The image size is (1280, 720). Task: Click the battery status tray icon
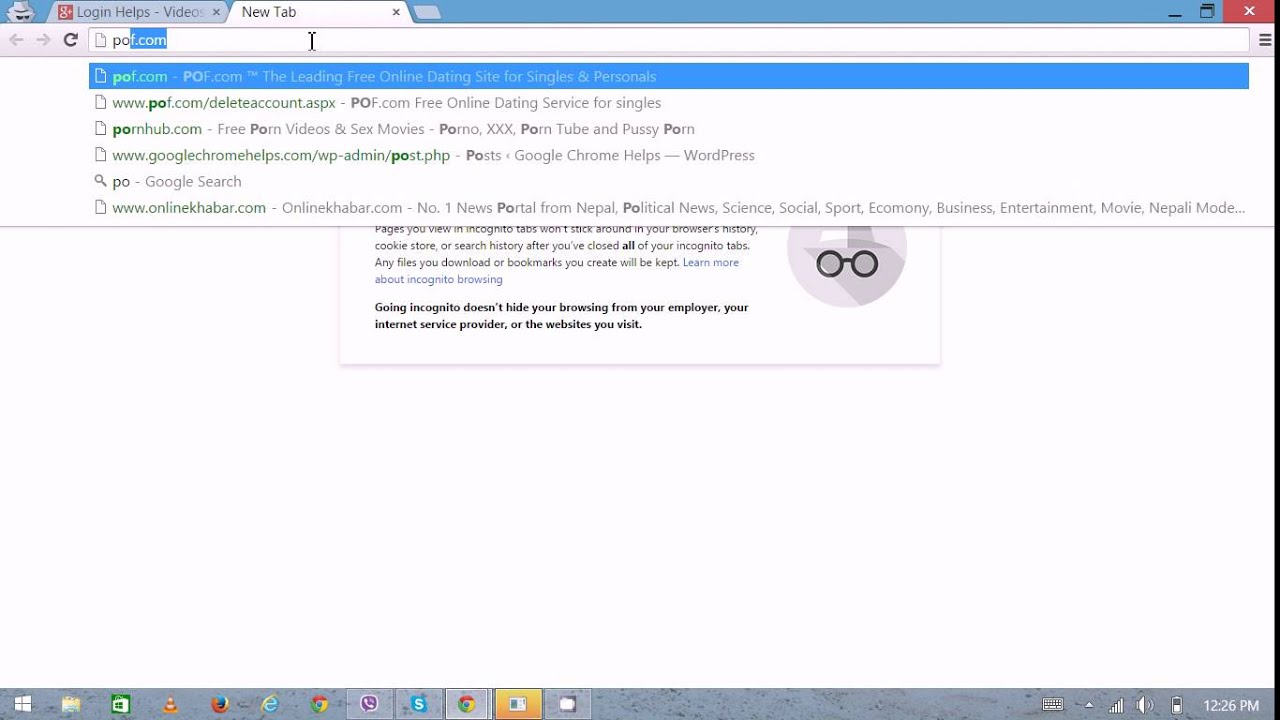[1177, 705]
